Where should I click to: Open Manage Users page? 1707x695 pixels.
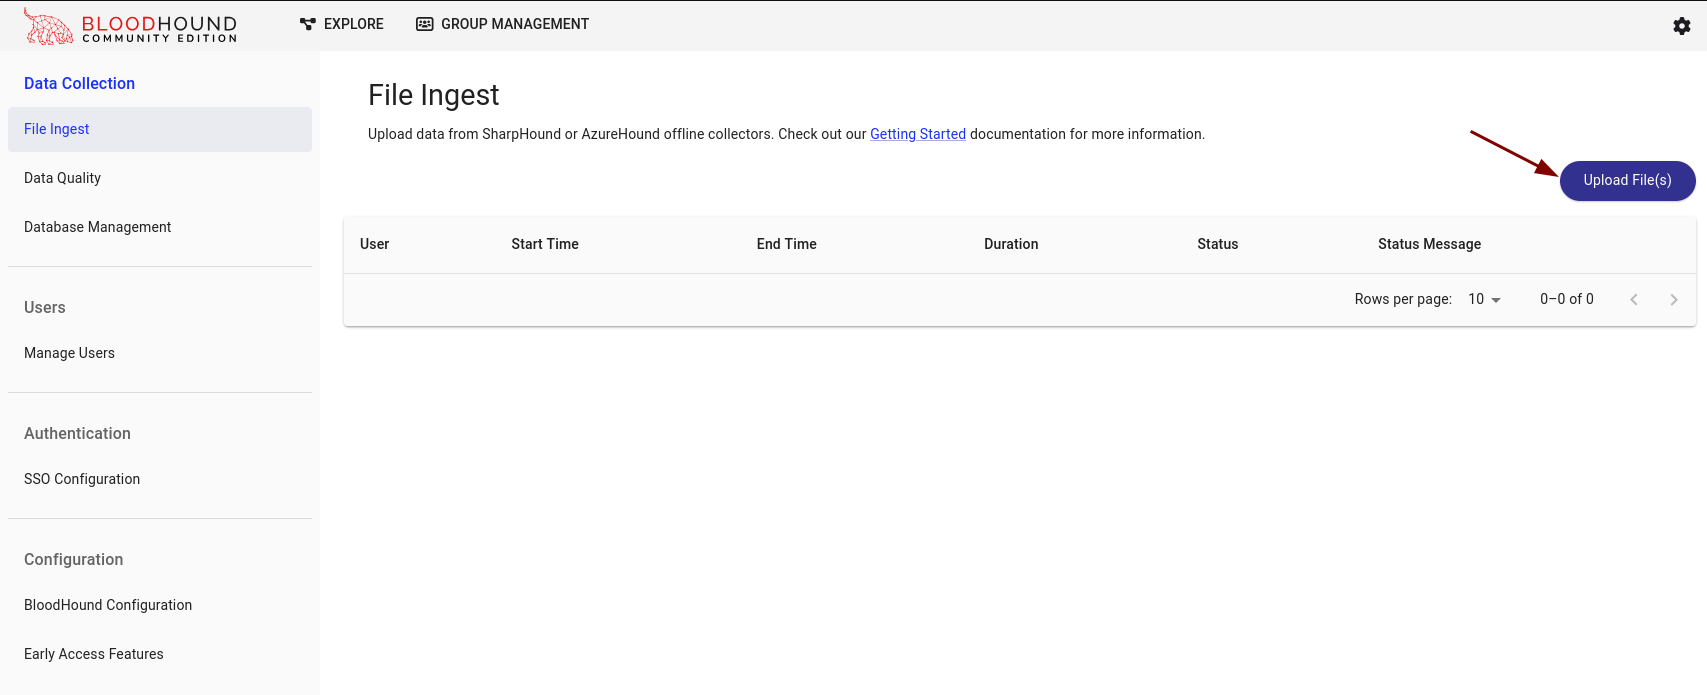[x=69, y=353]
